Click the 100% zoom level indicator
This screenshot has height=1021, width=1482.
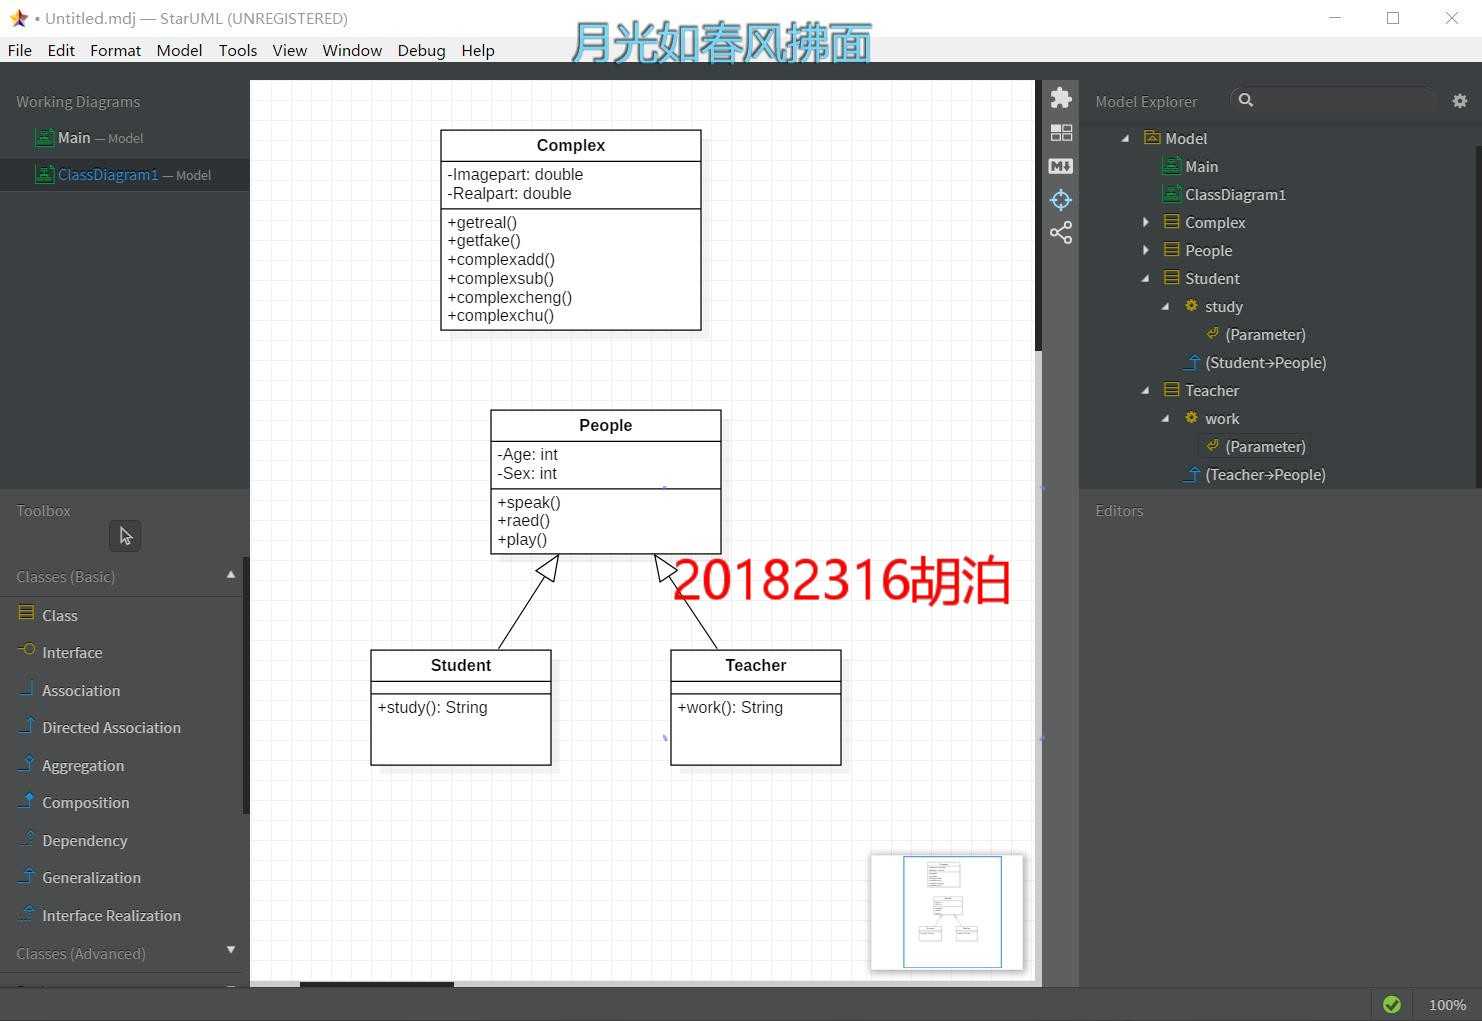pyautogui.click(x=1447, y=1005)
